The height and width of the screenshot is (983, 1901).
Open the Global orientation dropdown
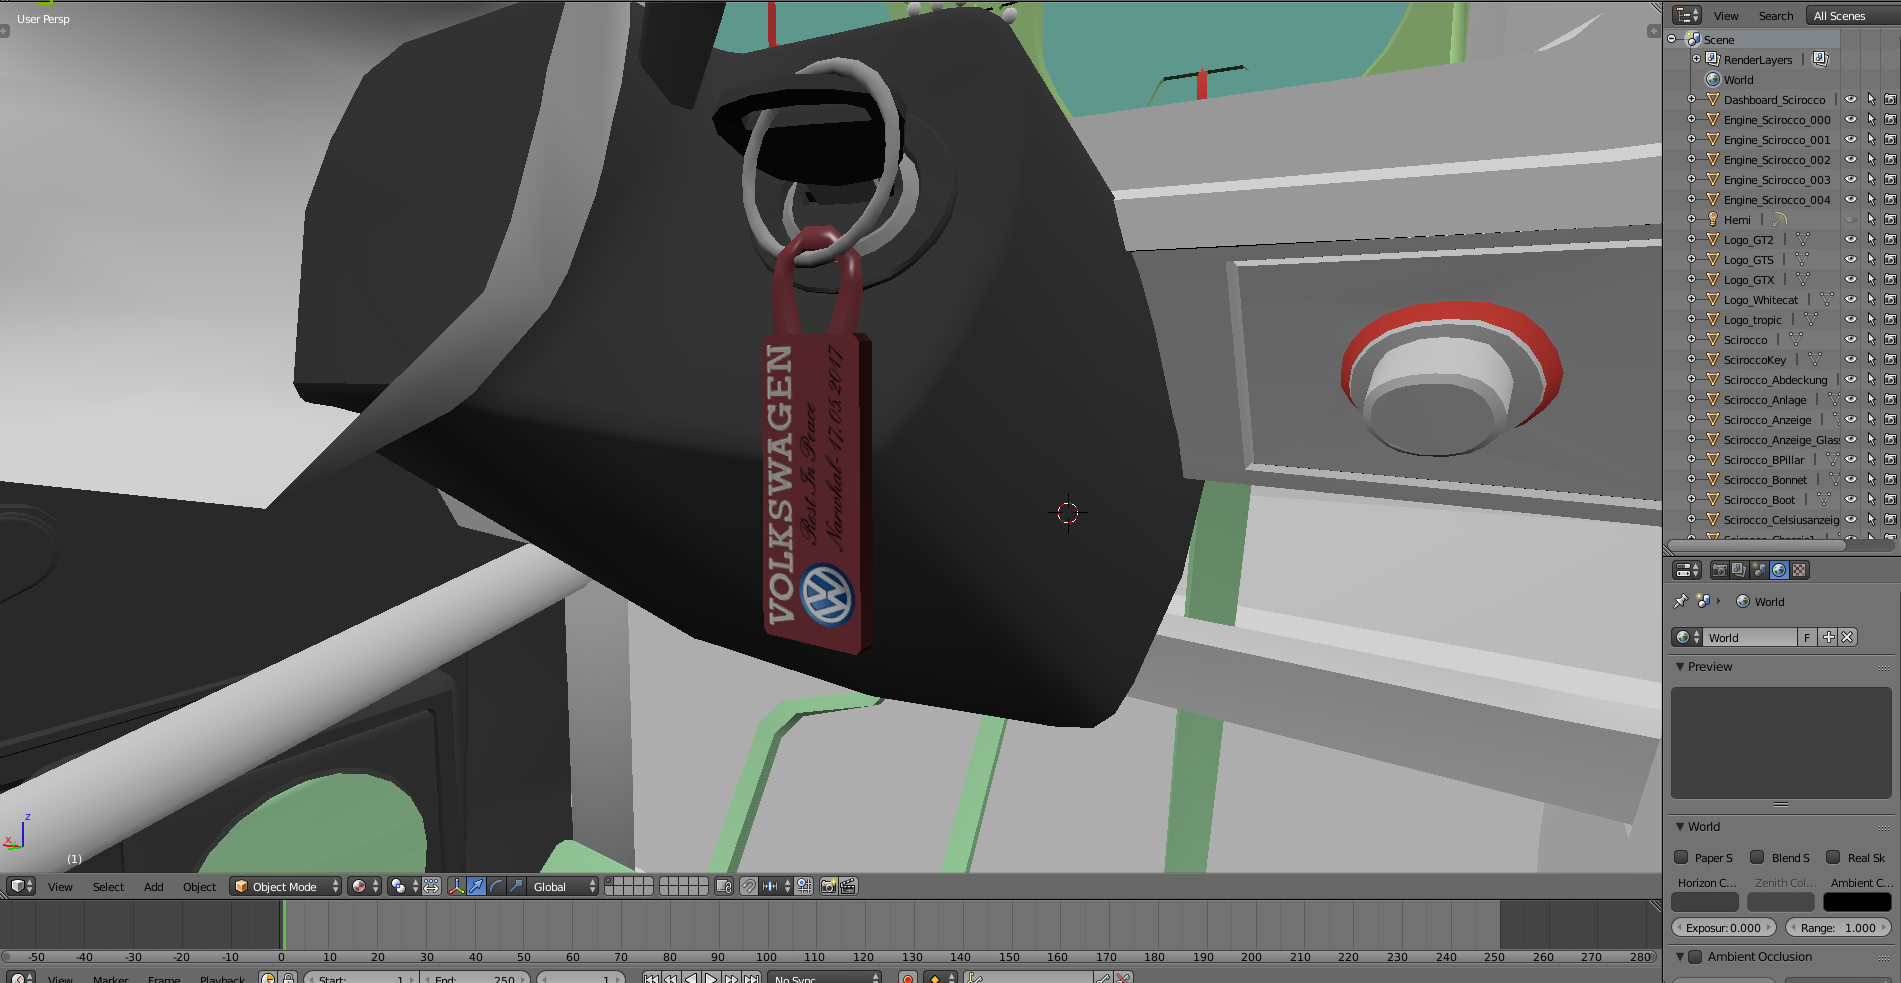564,886
